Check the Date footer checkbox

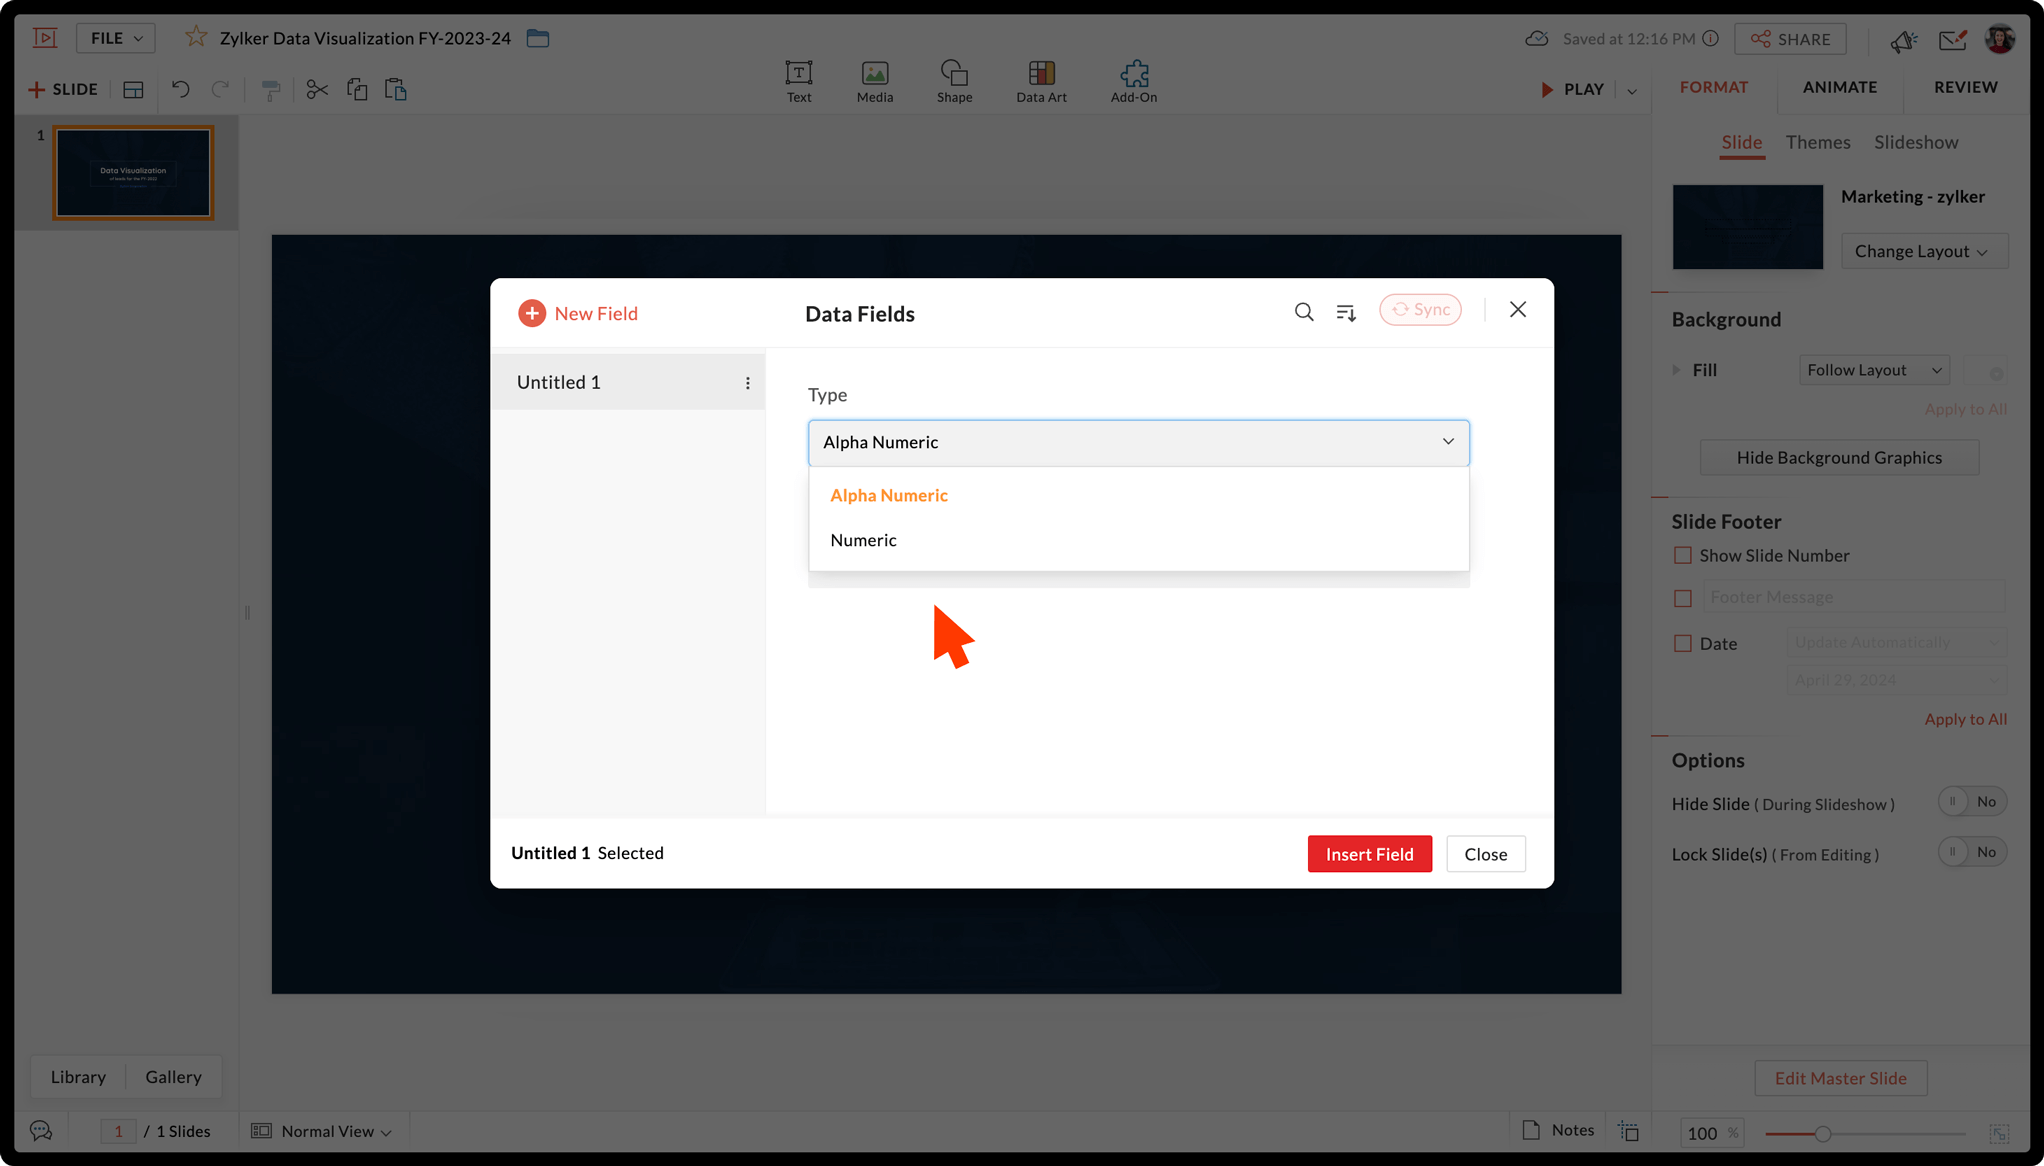[1683, 643]
